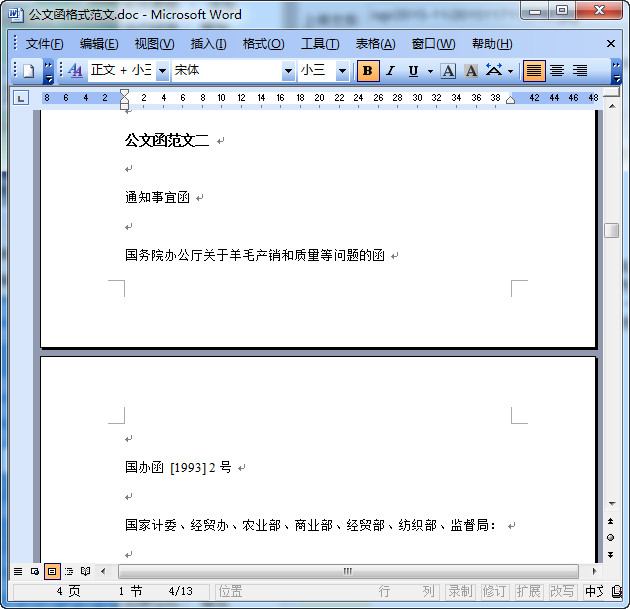Click page count 4/13 in status bar

[180, 591]
